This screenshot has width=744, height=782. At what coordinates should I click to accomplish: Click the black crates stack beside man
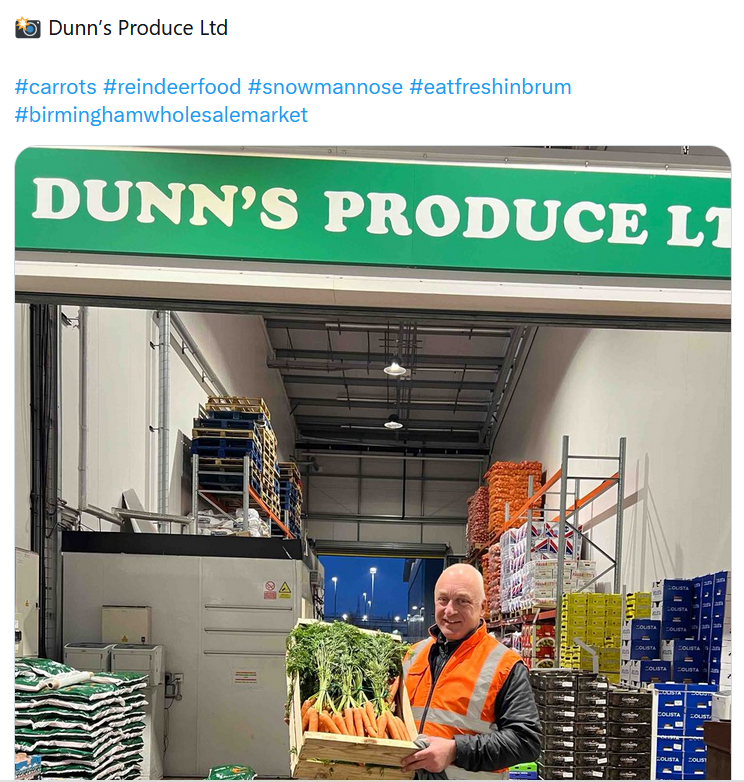click(591, 723)
